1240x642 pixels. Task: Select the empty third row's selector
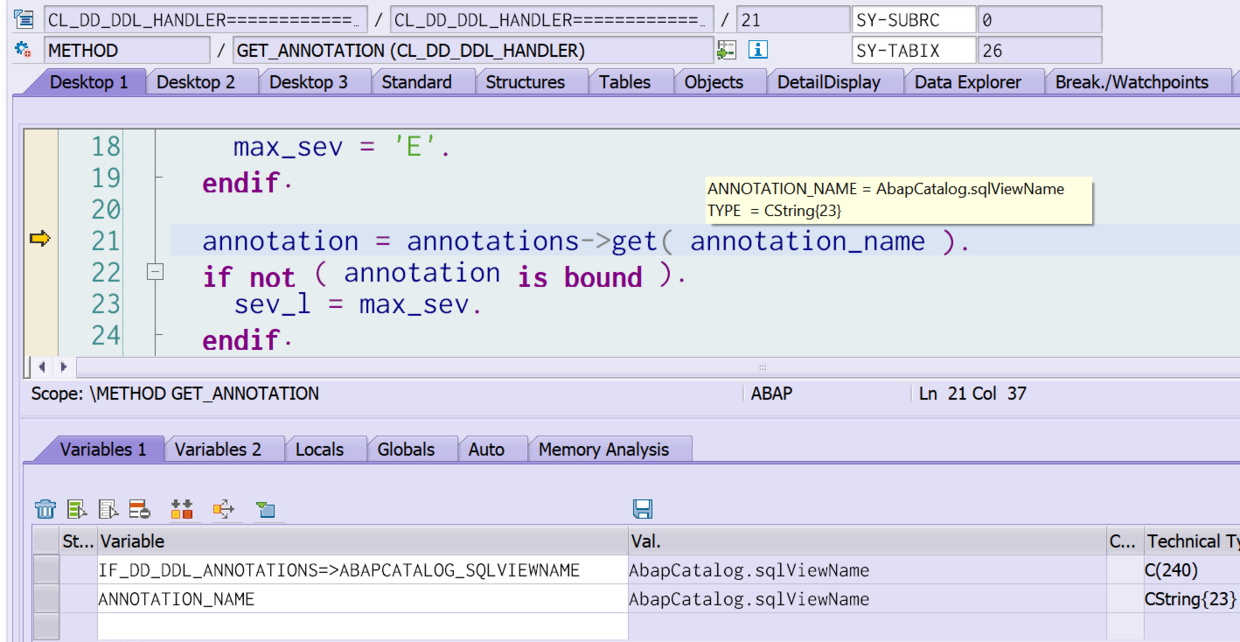tap(46, 627)
